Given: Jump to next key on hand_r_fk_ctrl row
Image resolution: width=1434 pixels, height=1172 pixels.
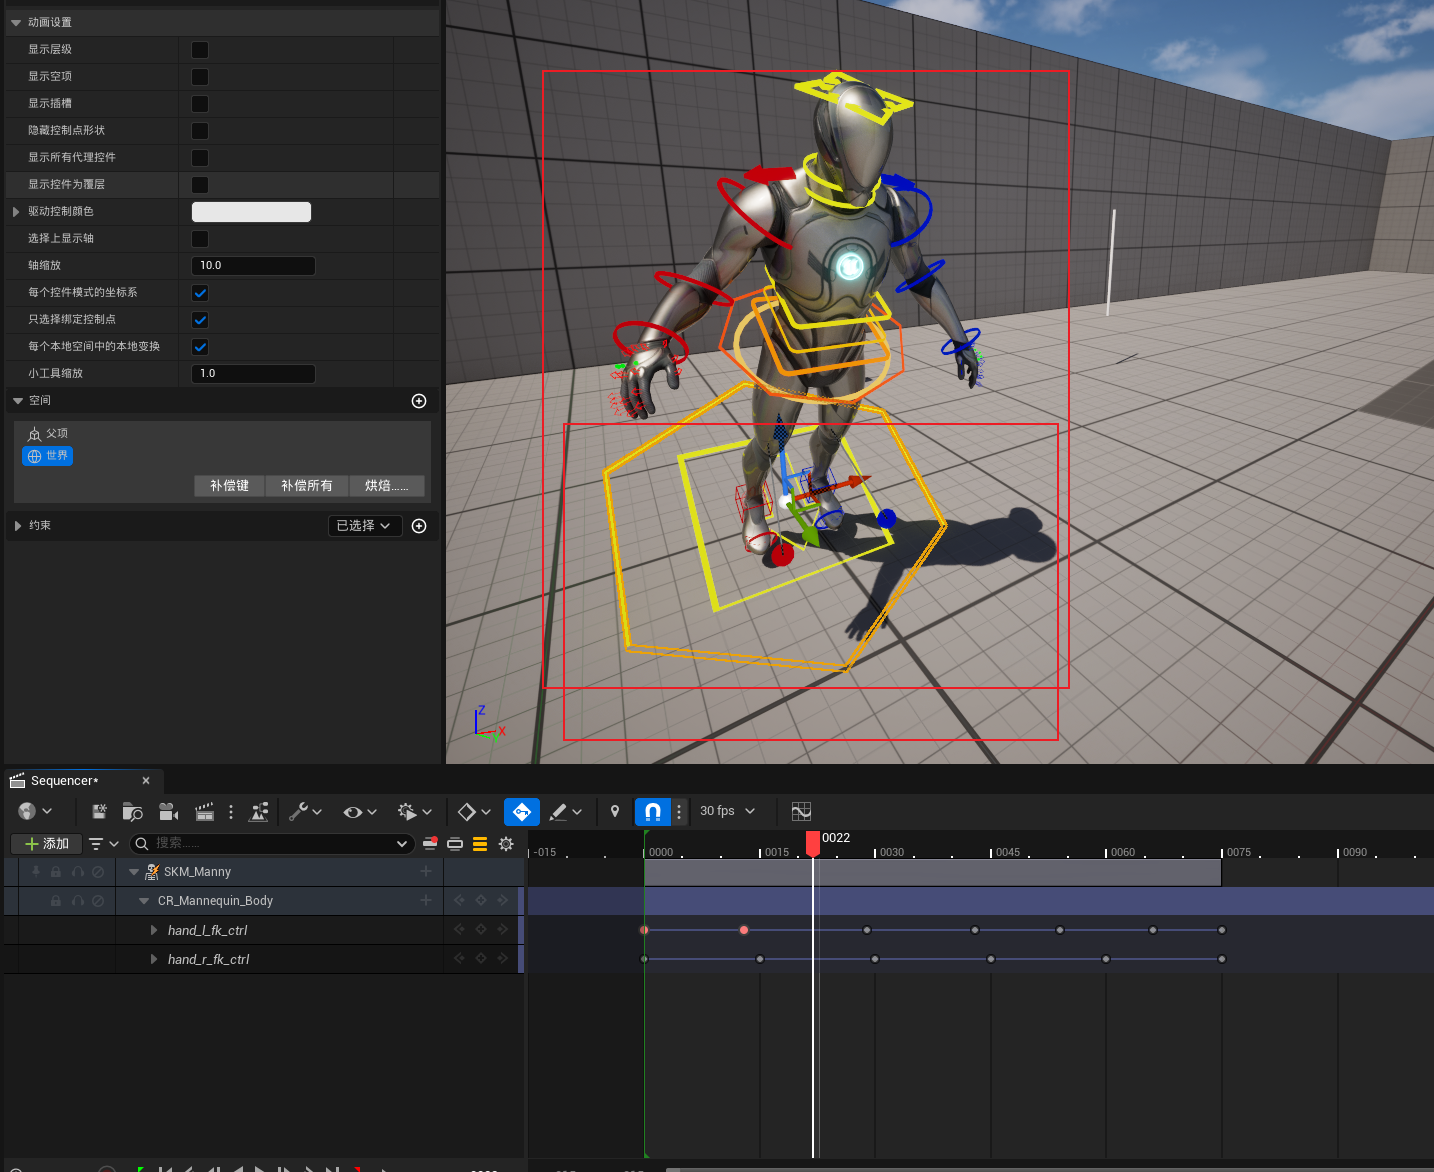Looking at the screenshot, I should [502, 959].
